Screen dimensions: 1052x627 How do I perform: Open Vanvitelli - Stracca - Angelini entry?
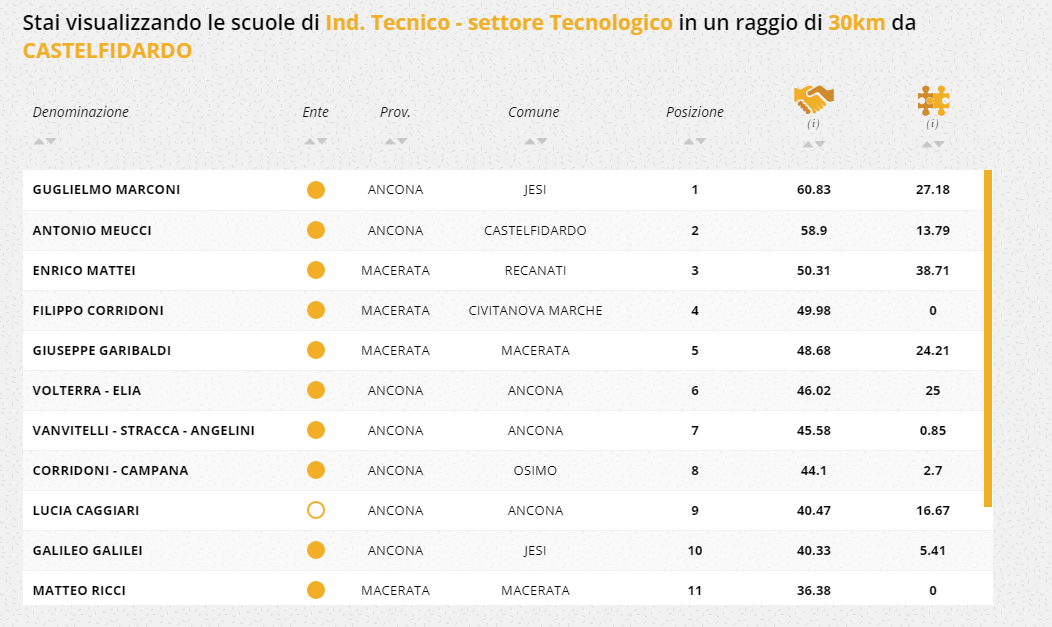pos(143,430)
